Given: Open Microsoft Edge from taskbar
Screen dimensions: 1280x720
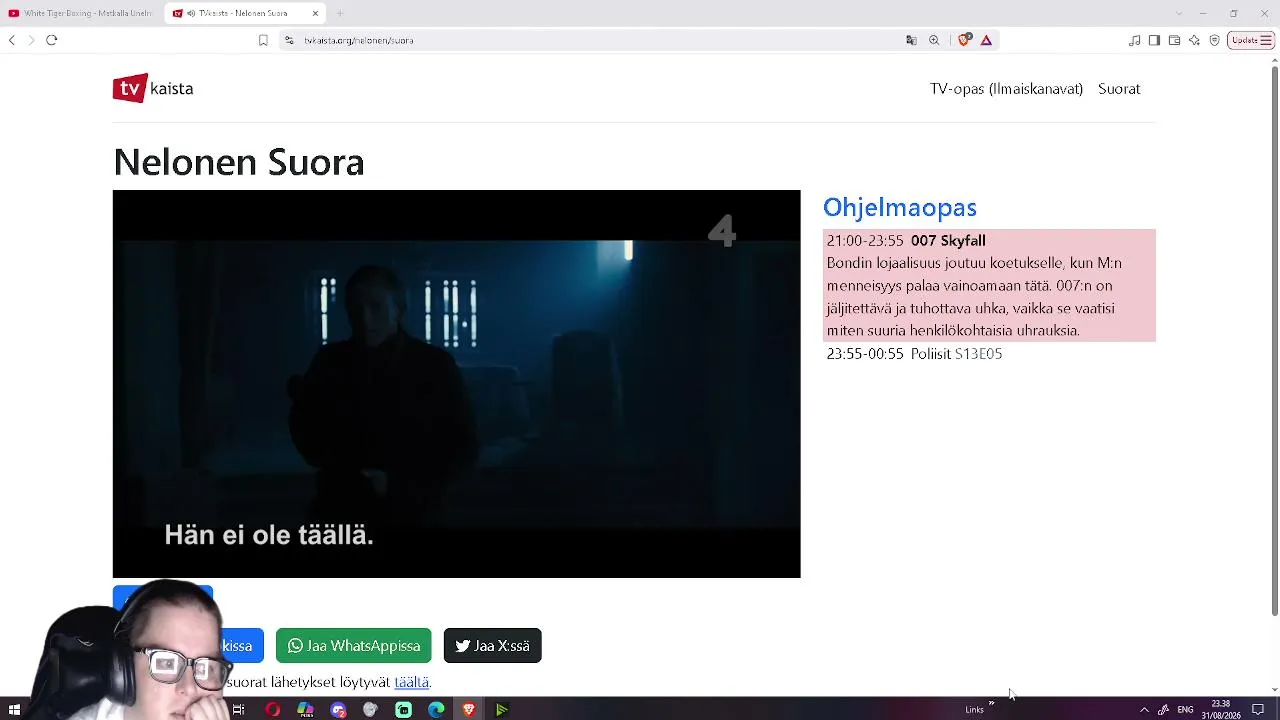Looking at the screenshot, I should [436, 710].
